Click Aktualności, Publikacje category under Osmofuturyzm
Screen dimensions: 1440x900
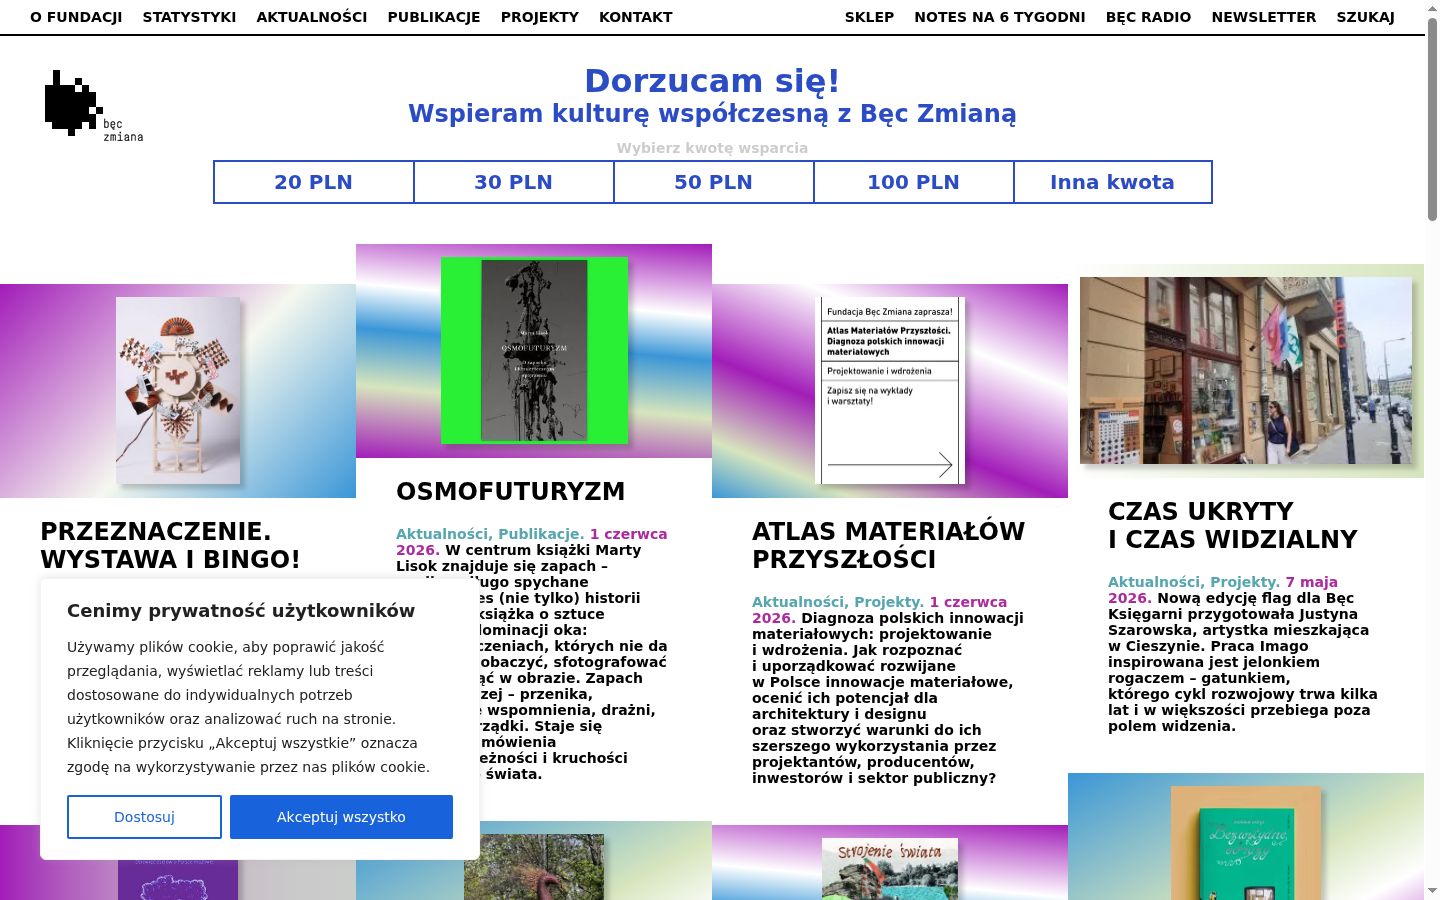(x=490, y=534)
